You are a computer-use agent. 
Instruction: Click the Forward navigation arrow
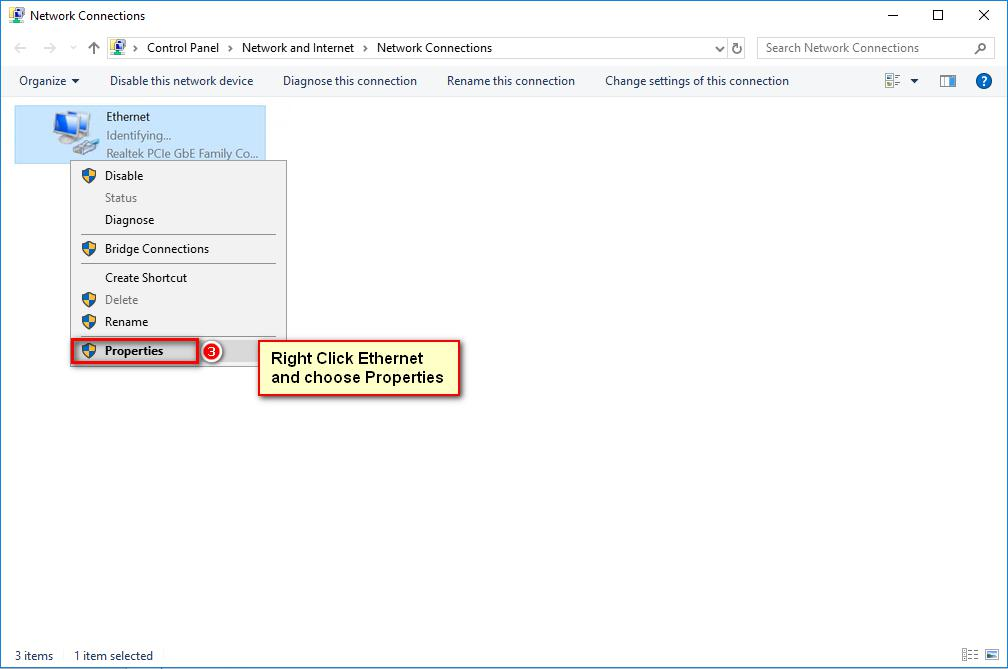[x=50, y=48]
